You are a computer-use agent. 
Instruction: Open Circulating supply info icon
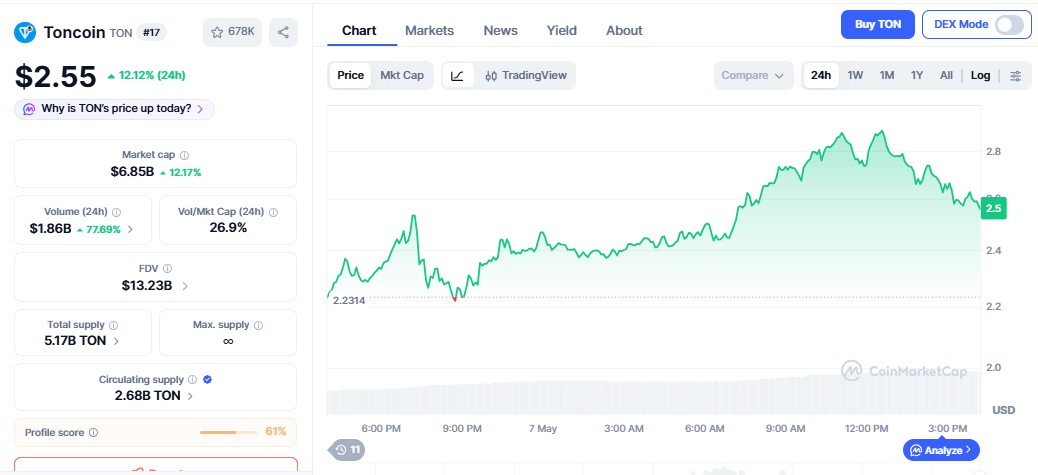[x=192, y=380]
